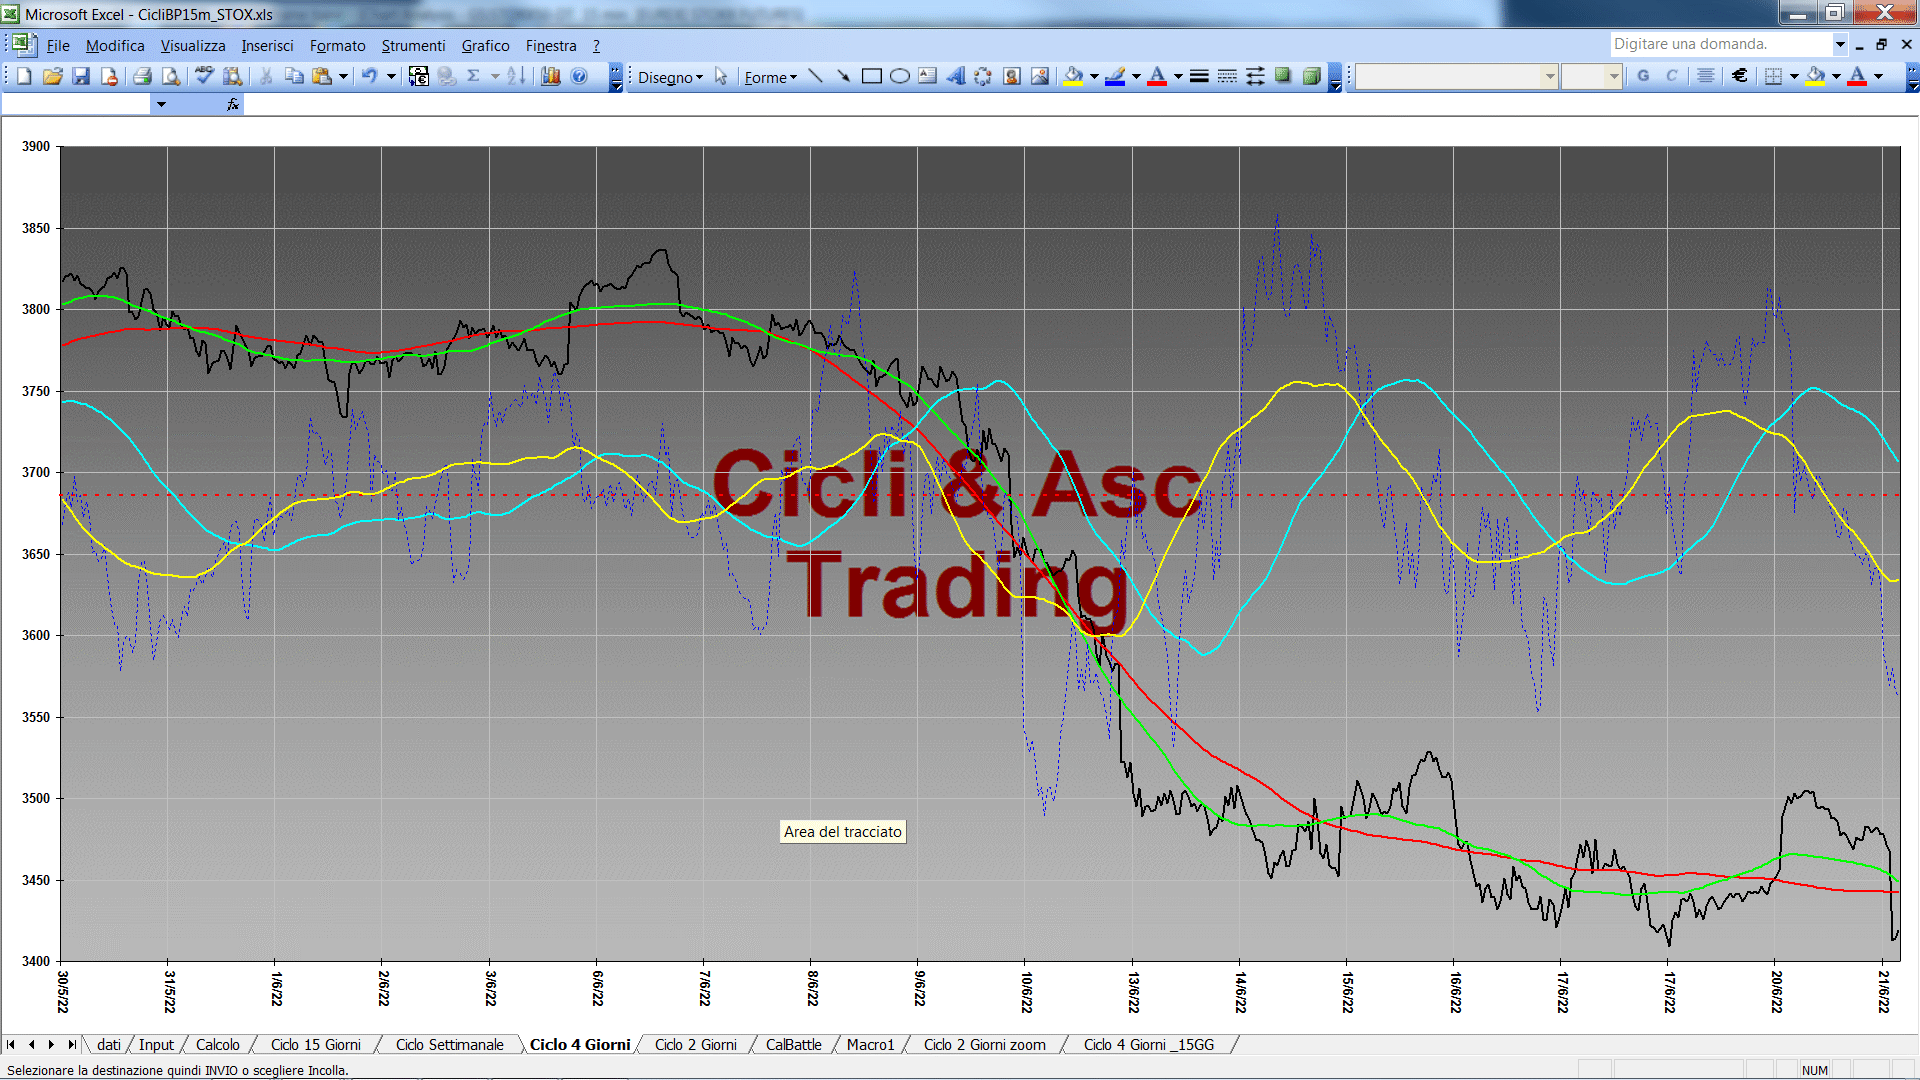Click the drawing Line Color blue swatch
1920x1080 pixels.
(1115, 76)
